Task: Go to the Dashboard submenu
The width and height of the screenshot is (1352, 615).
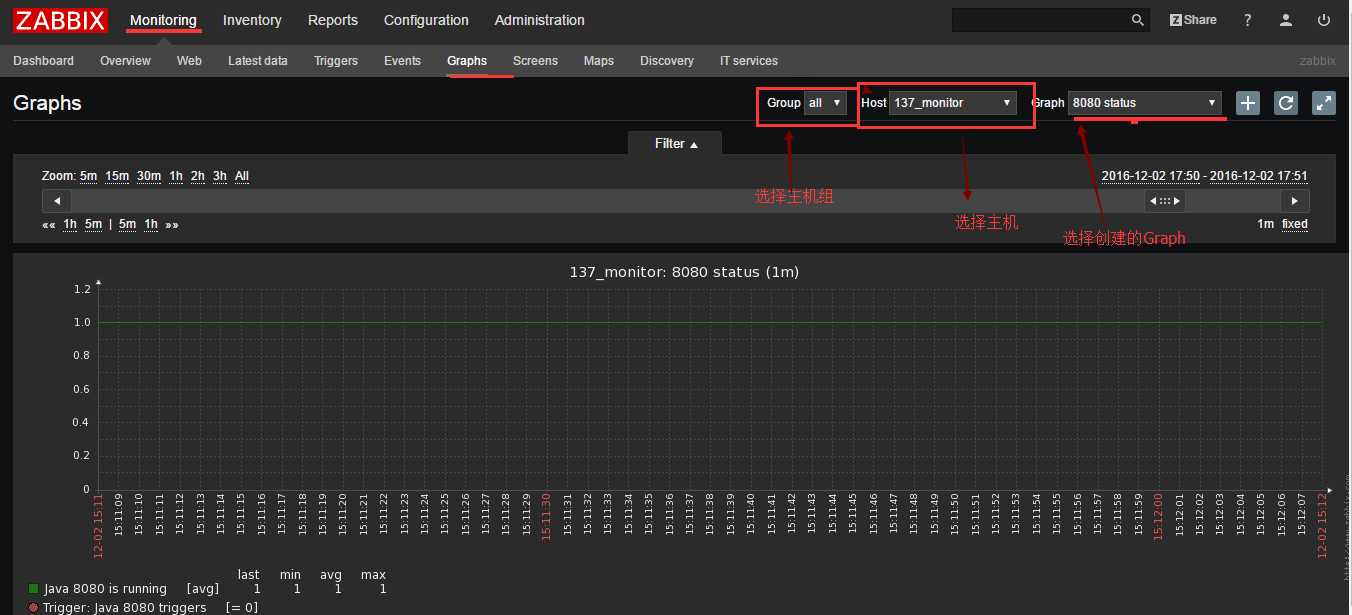Action: (x=43, y=61)
